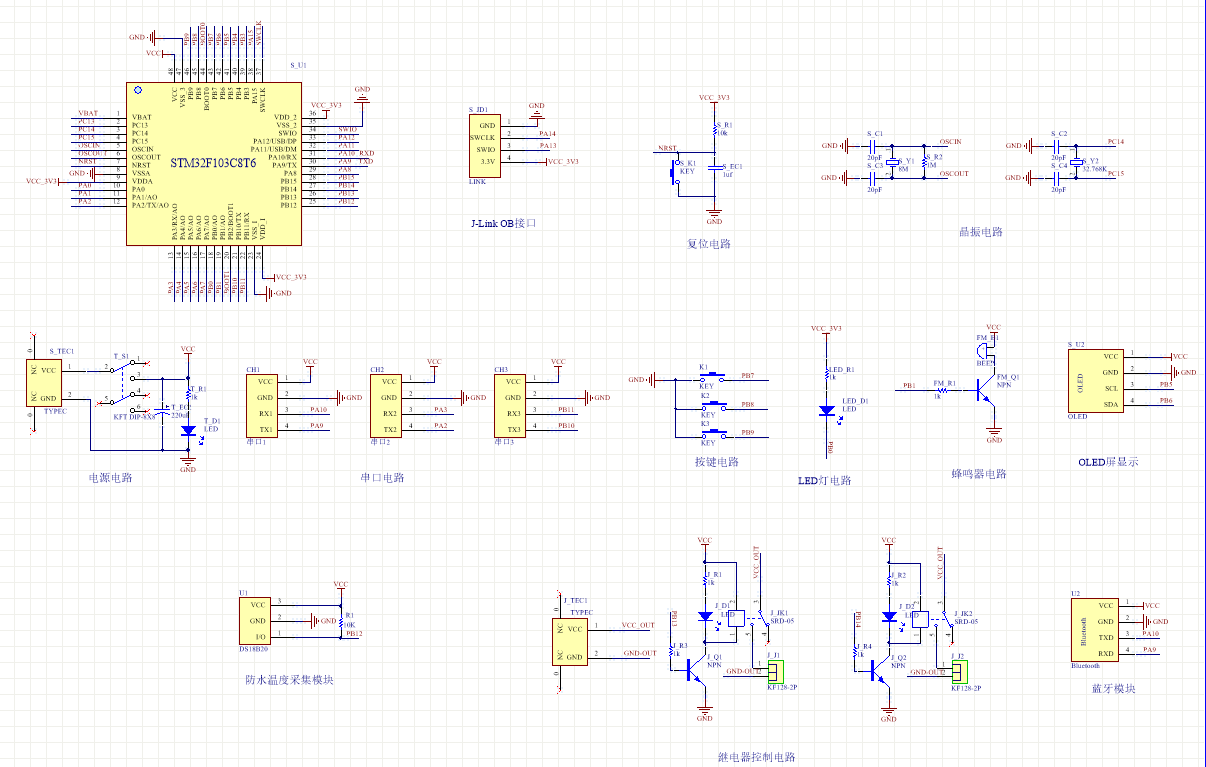
Task: Select the S_R1 10k resistor
Action: pyautogui.click(x=716, y=130)
